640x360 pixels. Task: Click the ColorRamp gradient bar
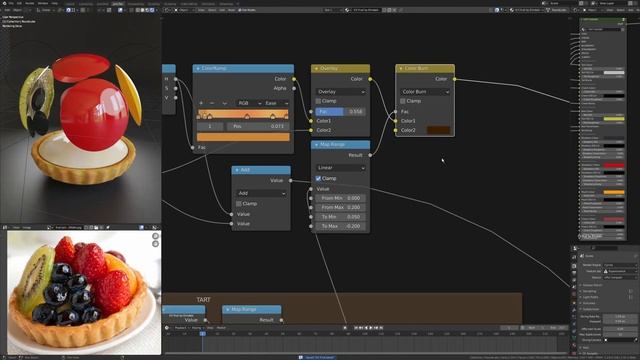243,114
